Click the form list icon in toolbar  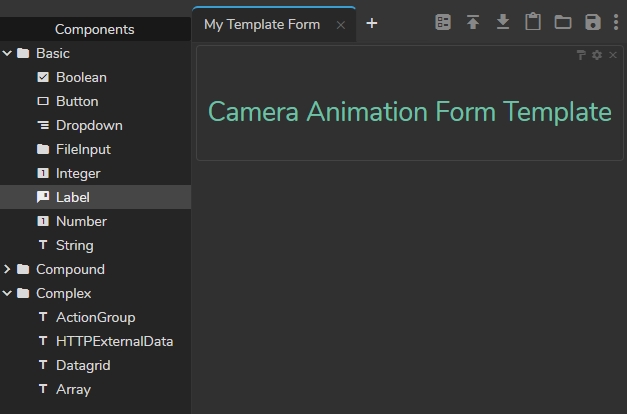443,22
